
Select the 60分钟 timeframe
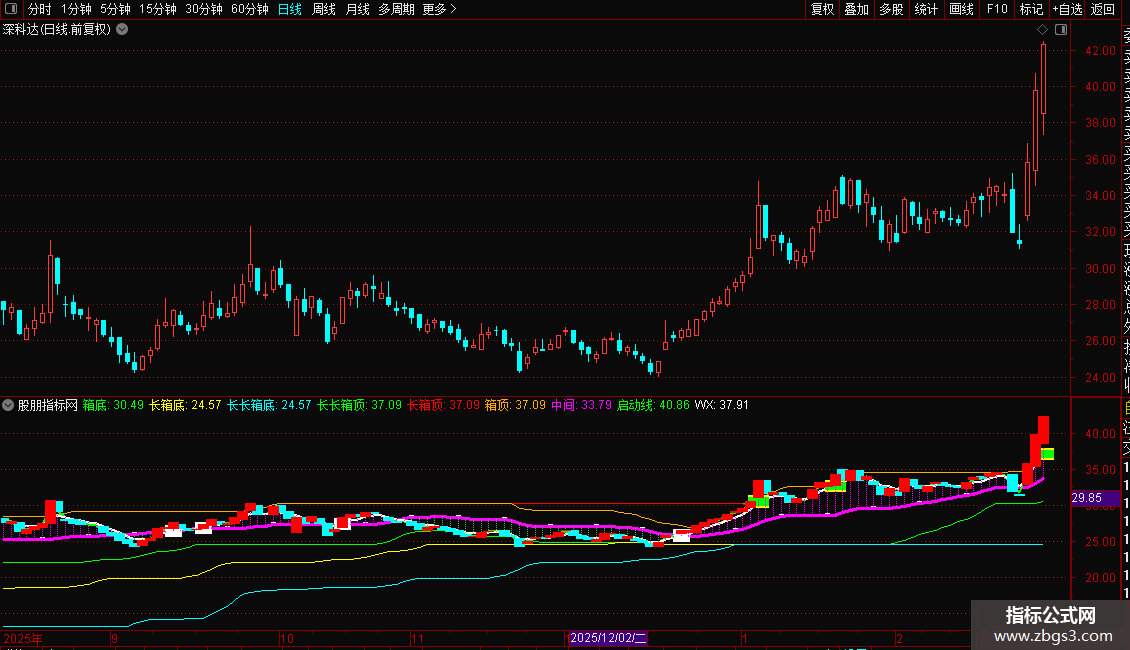pos(249,9)
